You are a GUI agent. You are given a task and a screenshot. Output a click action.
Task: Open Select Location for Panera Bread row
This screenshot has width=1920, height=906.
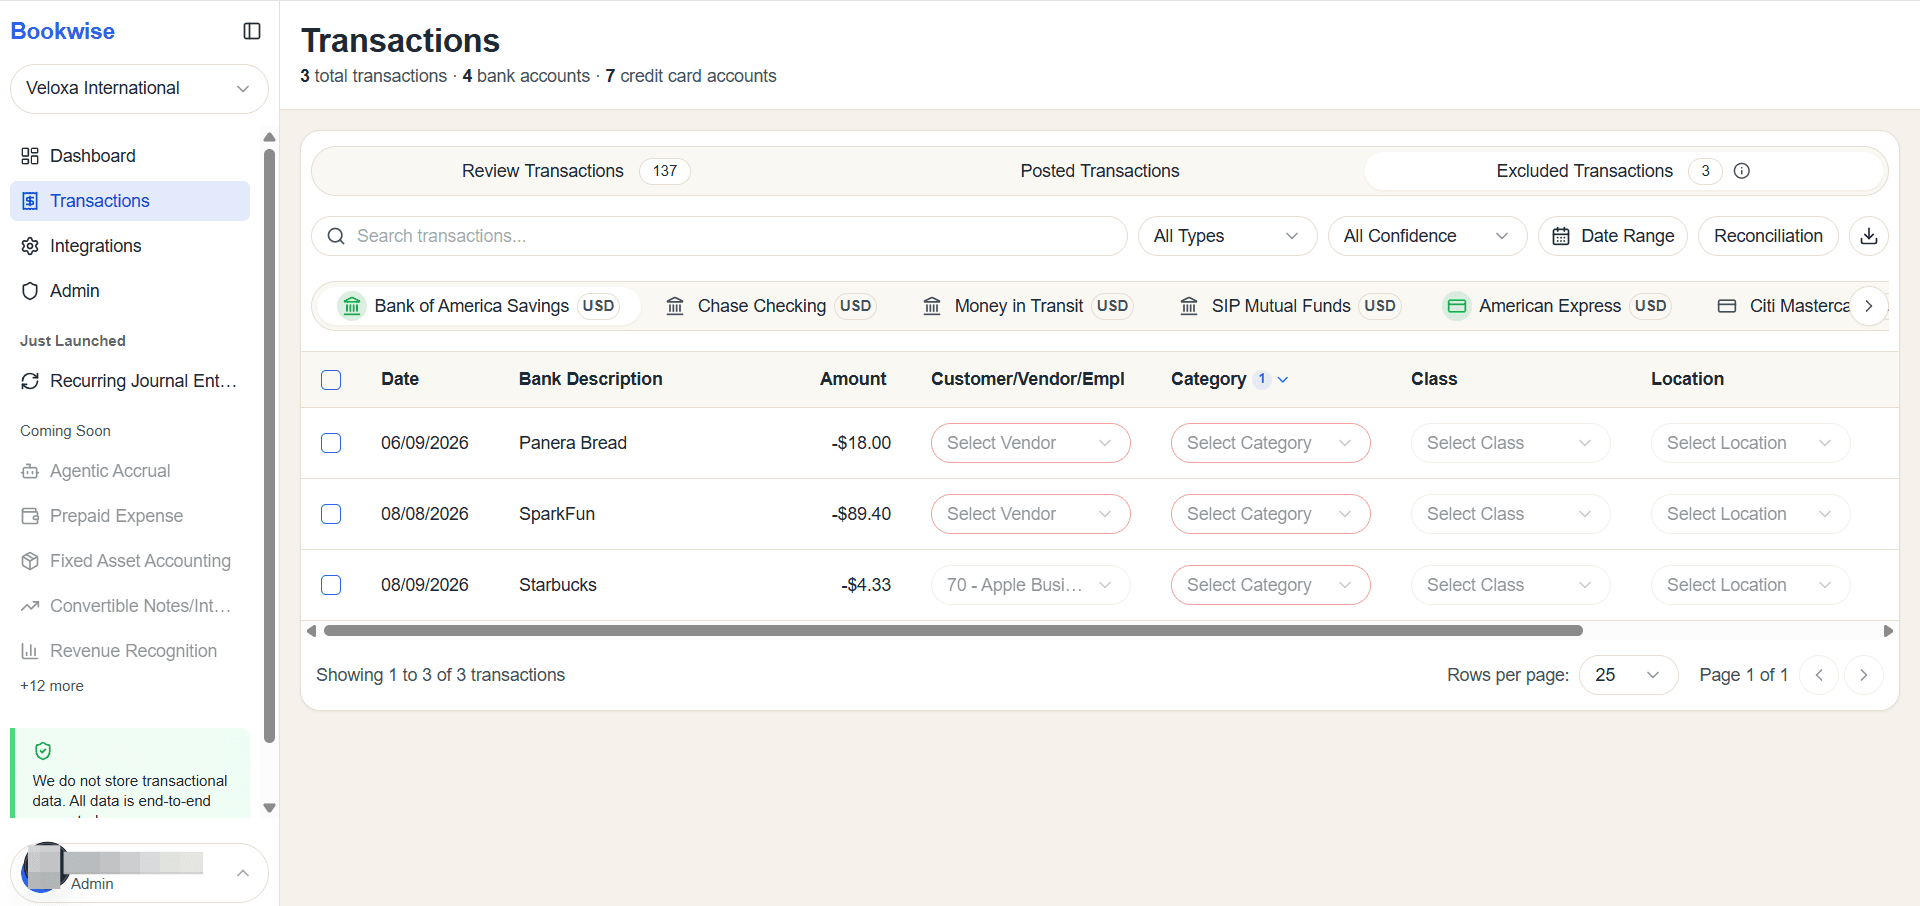click(x=1750, y=443)
